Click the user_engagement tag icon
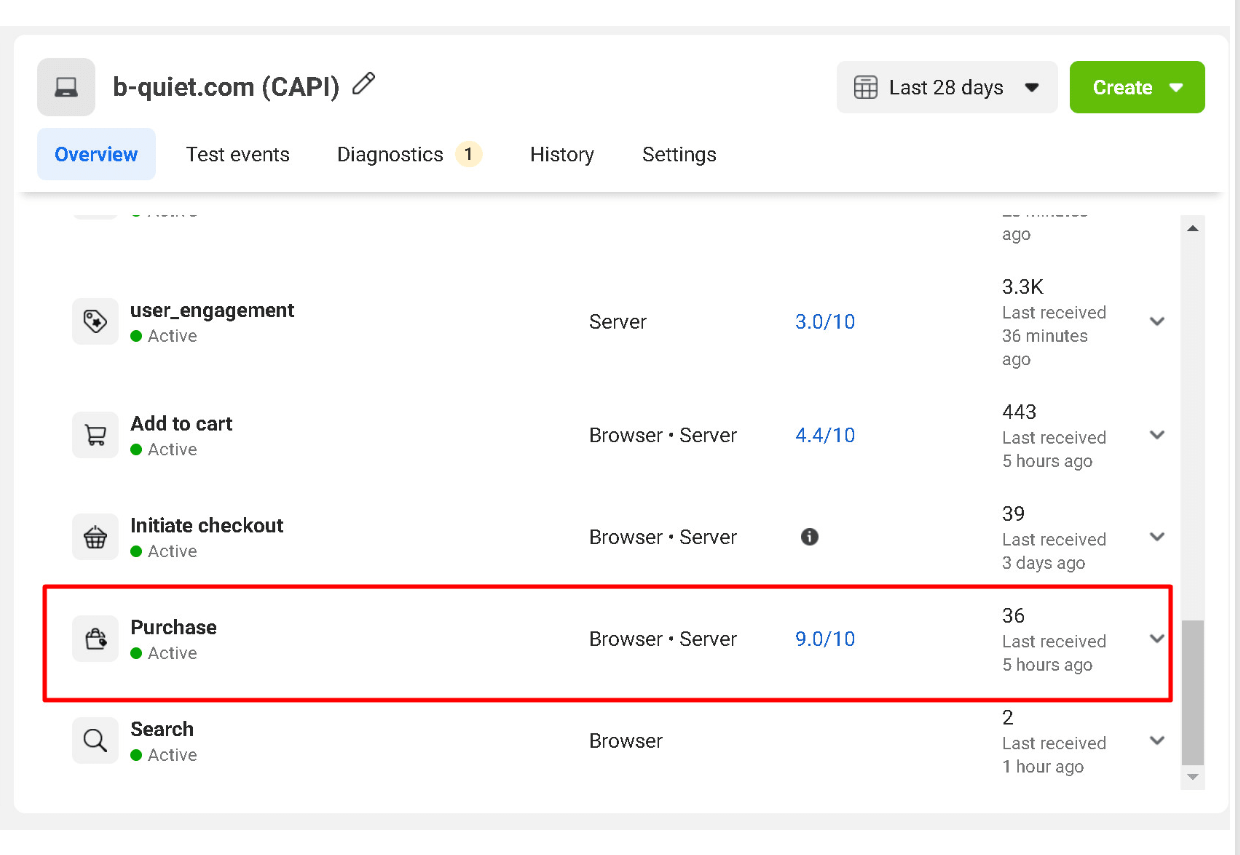The height and width of the screenshot is (855, 1240). pos(95,322)
